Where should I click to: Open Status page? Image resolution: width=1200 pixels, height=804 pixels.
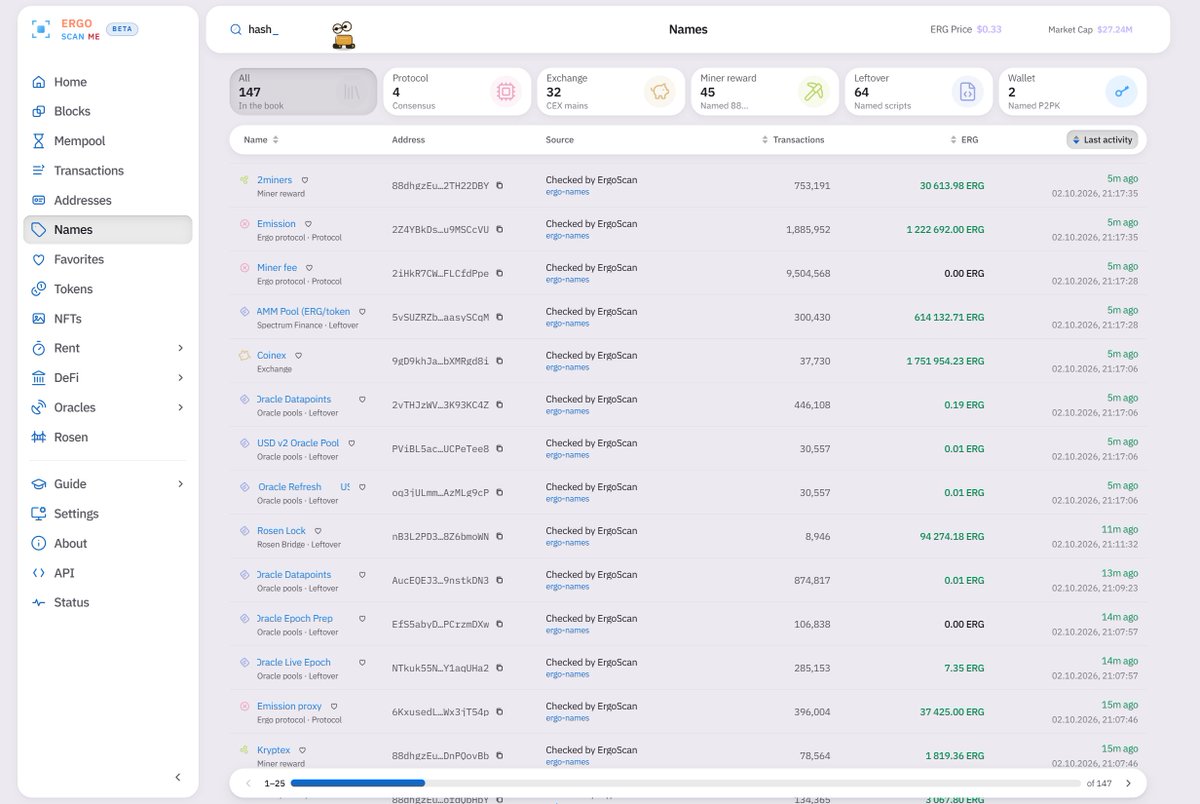point(108,602)
